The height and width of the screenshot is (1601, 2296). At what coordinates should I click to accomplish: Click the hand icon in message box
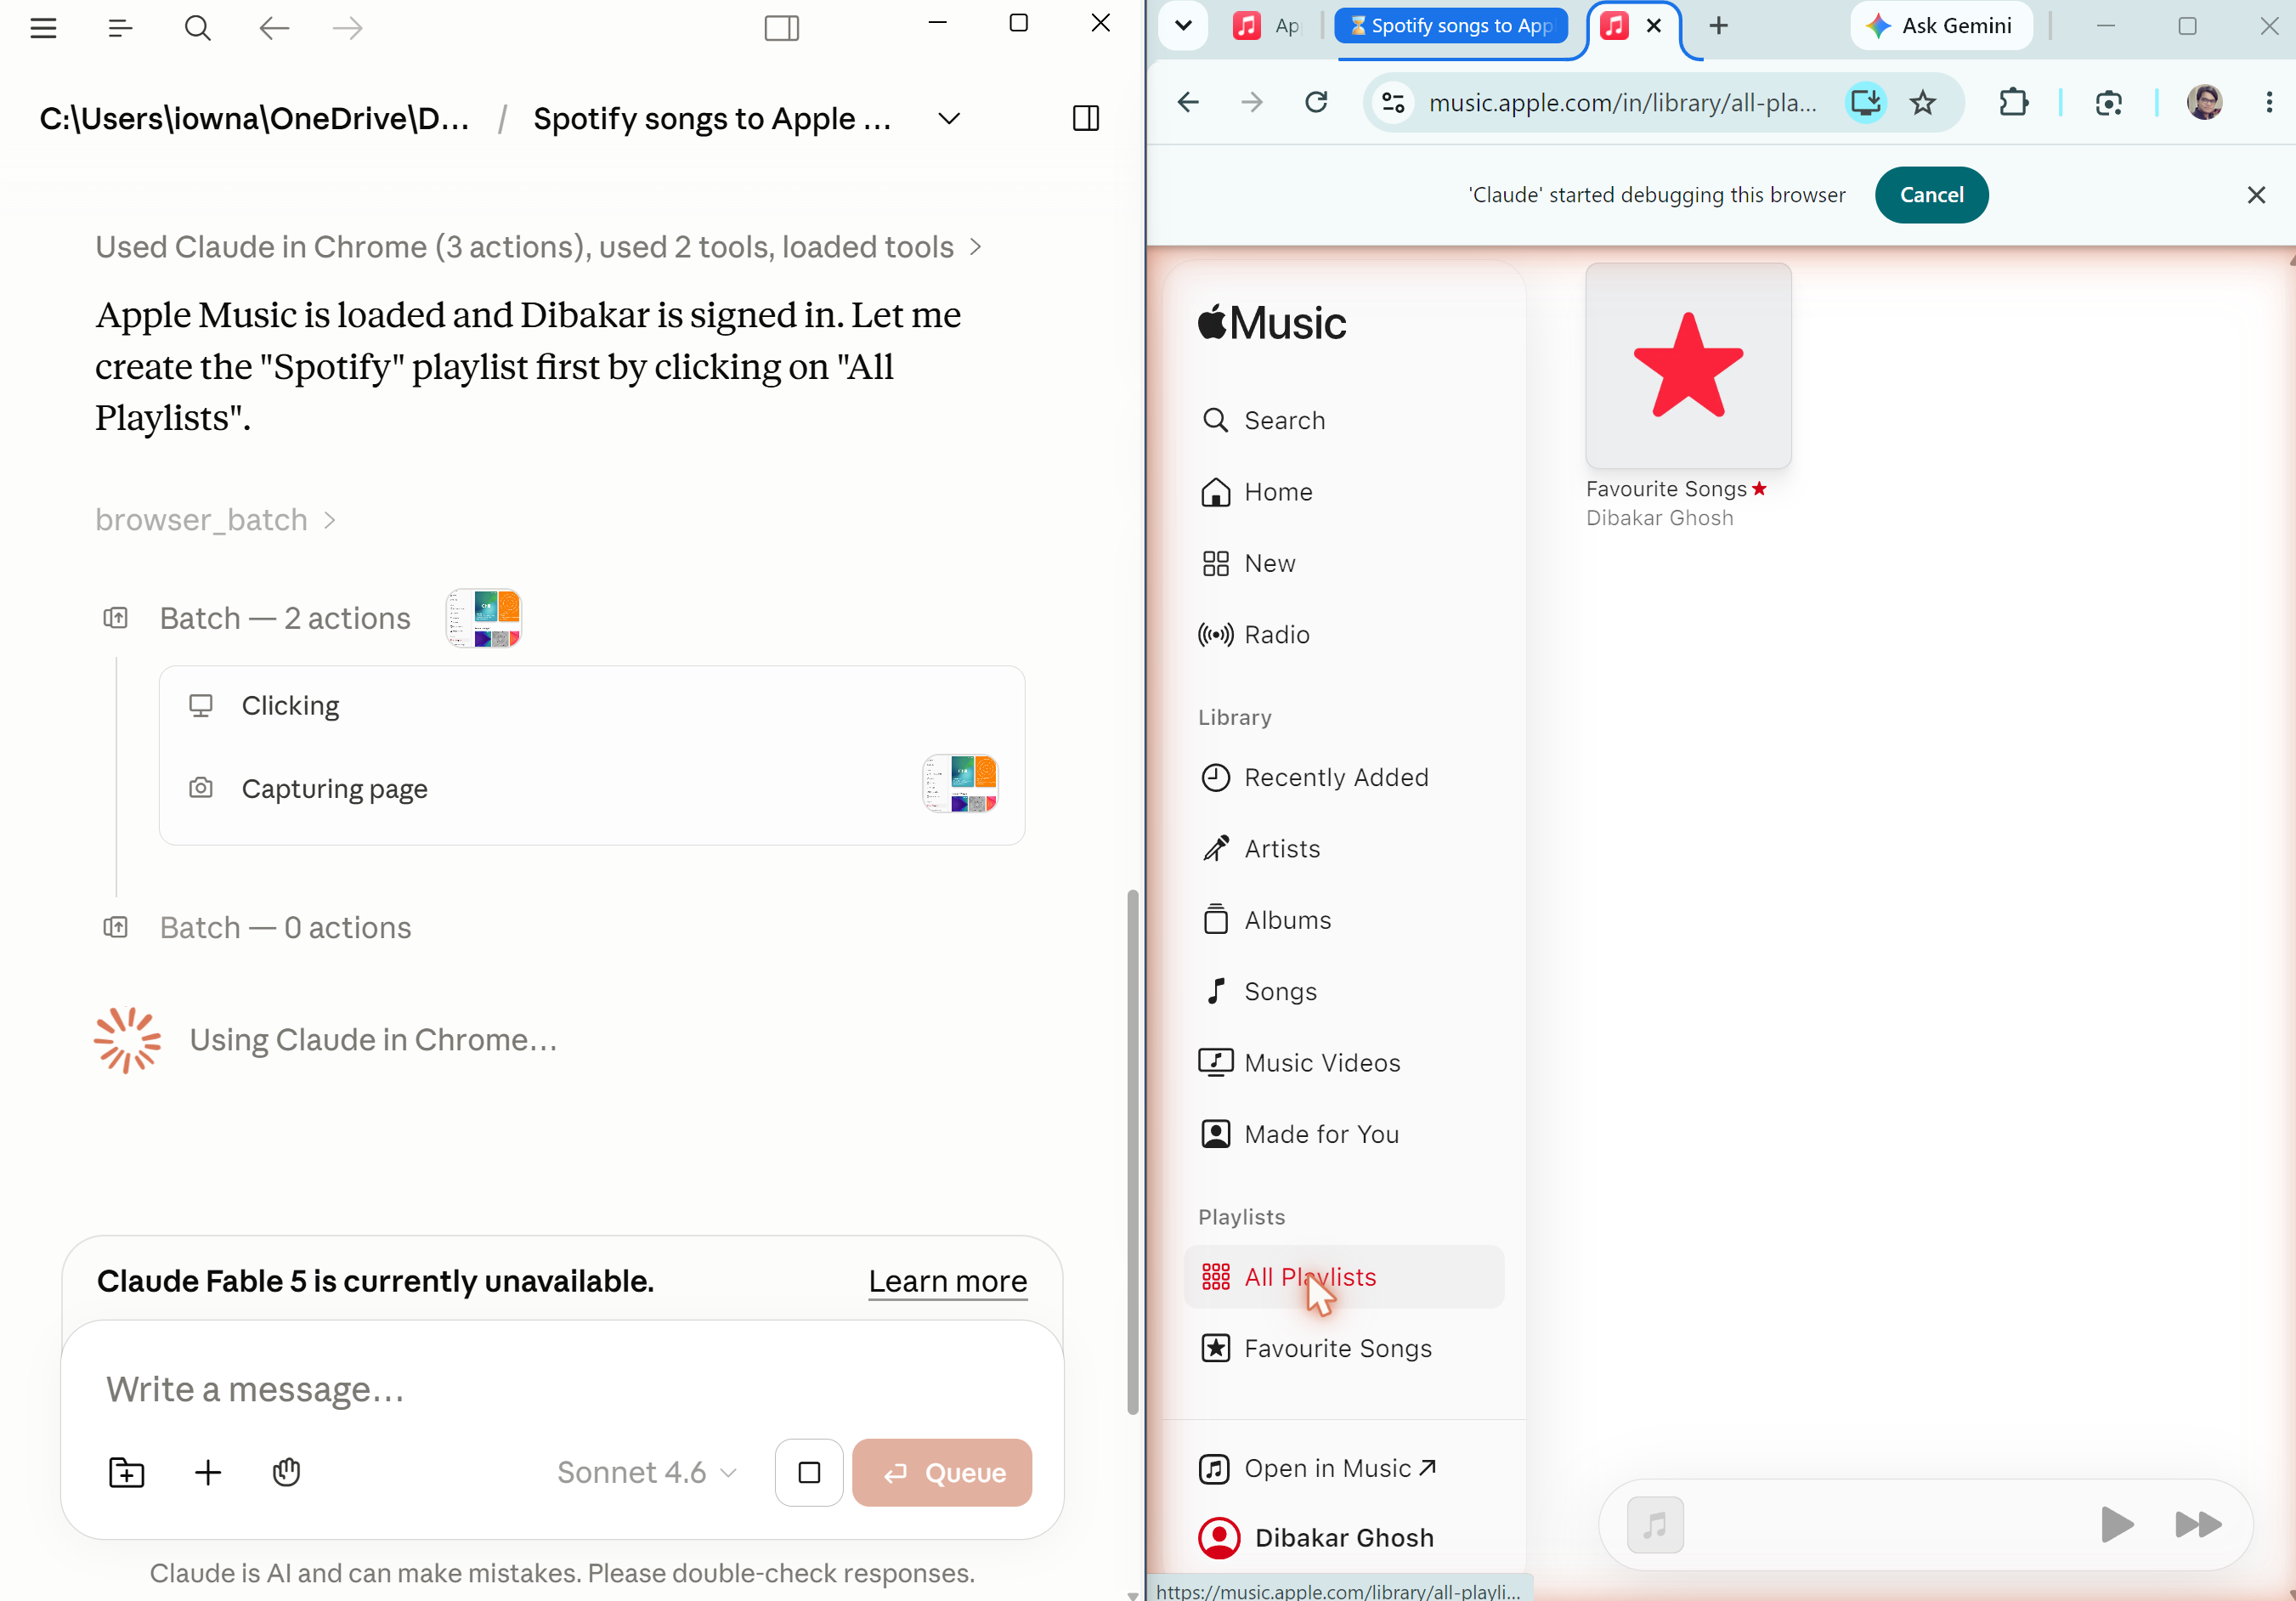[x=286, y=1472]
